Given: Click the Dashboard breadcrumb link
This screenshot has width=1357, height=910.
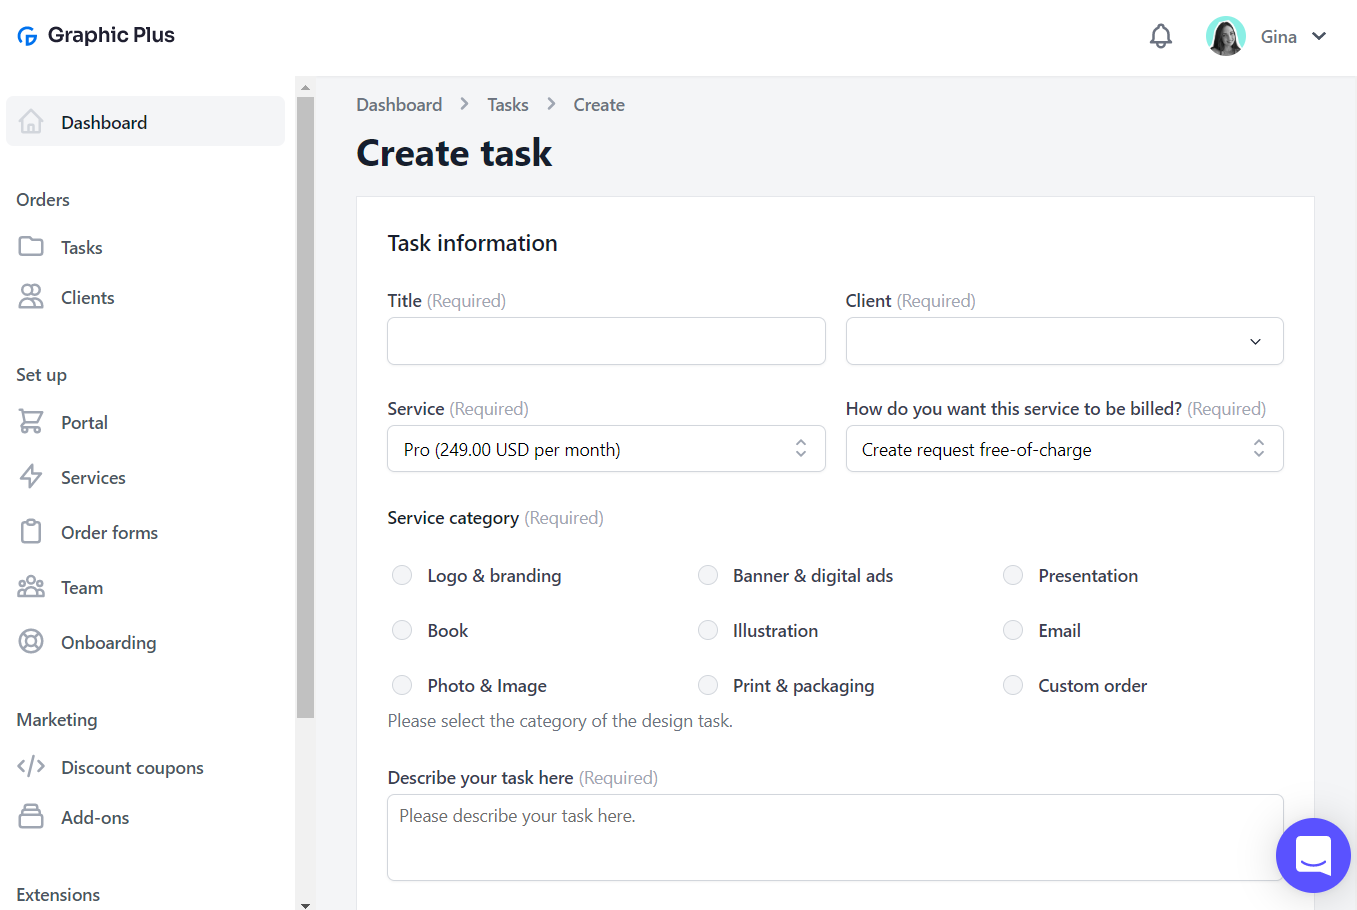Looking at the screenshot, I should (399, 105).
